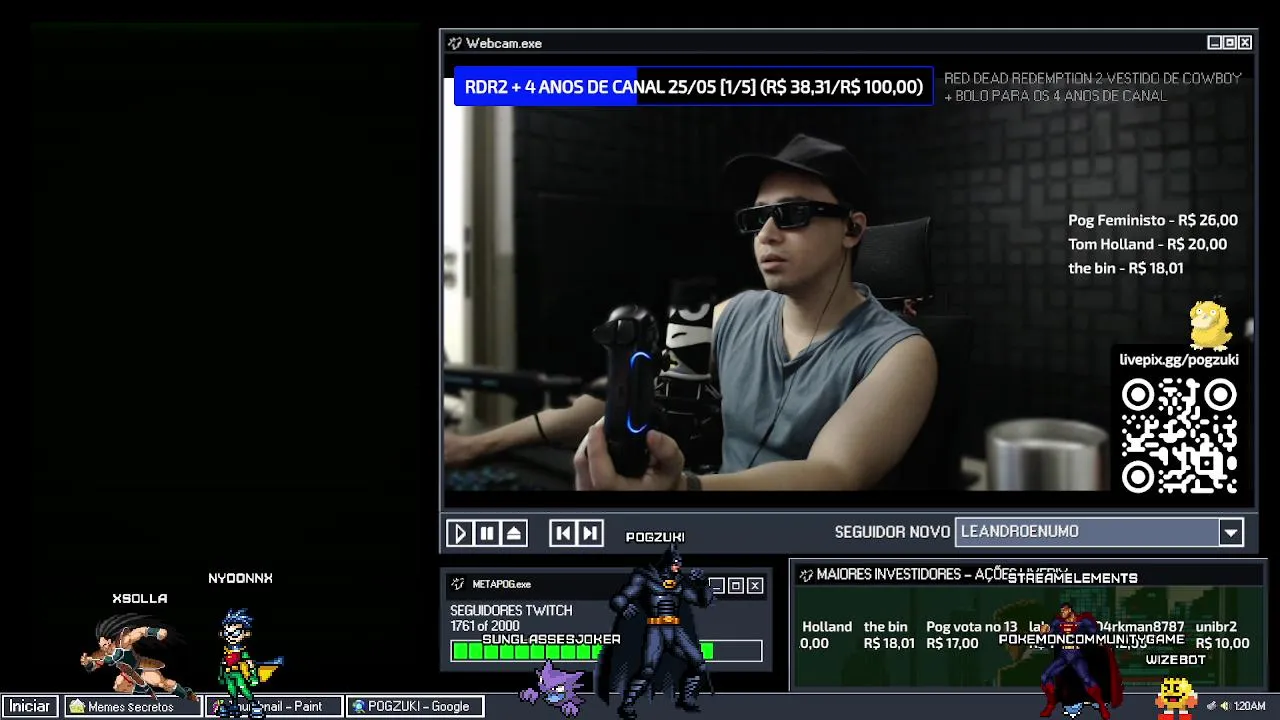Open Memes Secretos taskbar item
Image resolution: width=1280 pixels, height=720 pixels.
(132, 706)
